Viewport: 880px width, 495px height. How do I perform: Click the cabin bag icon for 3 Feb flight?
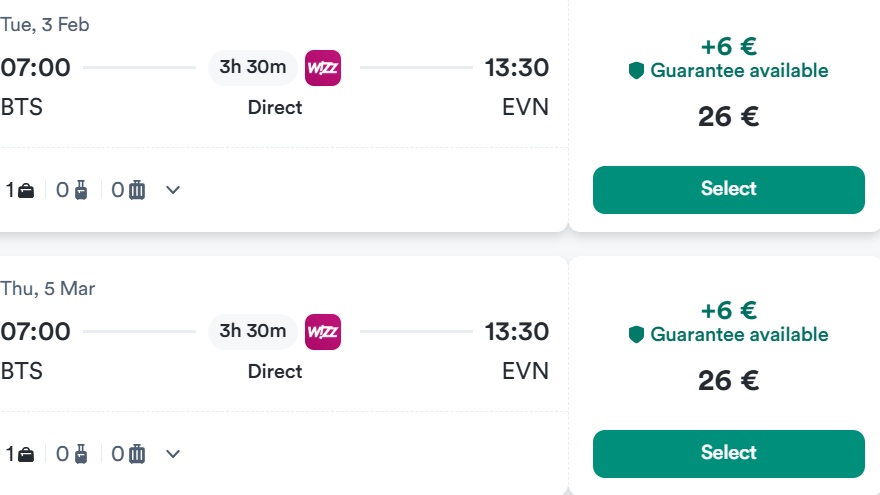[x=81, y=190]
